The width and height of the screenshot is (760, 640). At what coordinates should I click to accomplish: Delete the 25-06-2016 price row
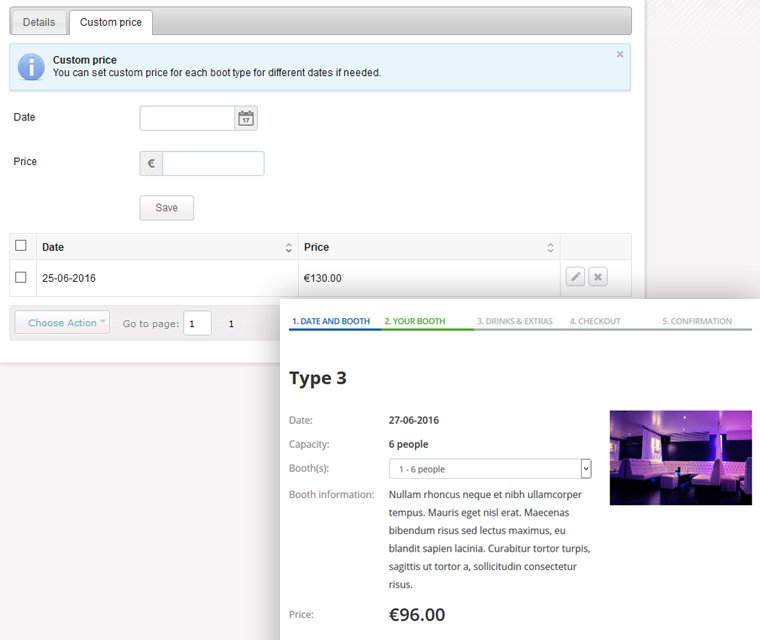click(x=598, y=277)
